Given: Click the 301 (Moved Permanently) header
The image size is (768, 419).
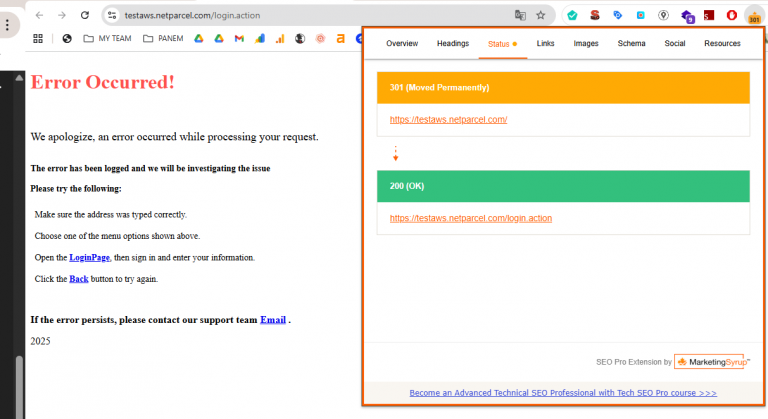Looking at the screenshot, I should (x=563, y=87).
